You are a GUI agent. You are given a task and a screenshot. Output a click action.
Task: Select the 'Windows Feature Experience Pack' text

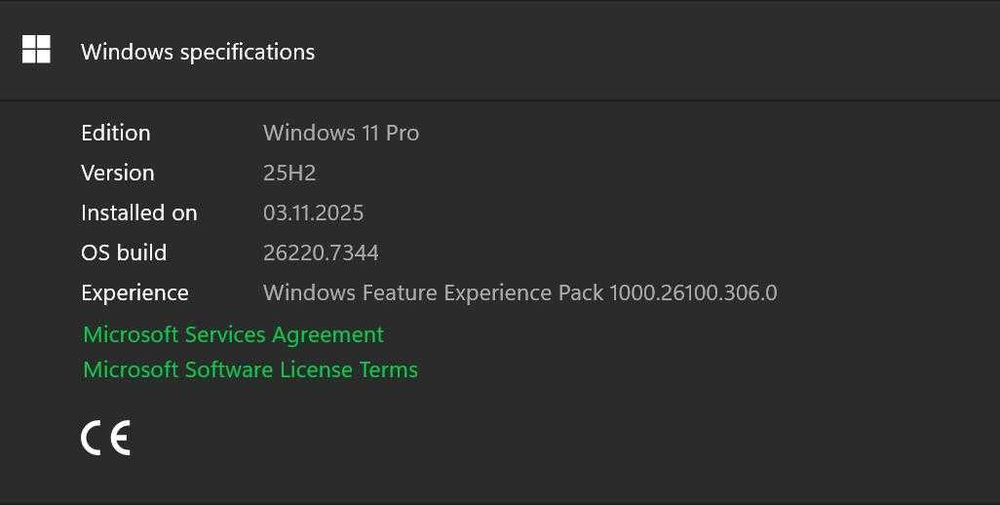[431, 293]
